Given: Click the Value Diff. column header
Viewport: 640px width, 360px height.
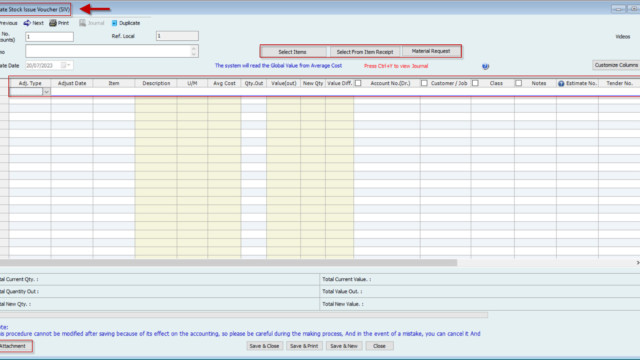Looking at the screenshot, I should pyautogui.click(x=340, y=83).
